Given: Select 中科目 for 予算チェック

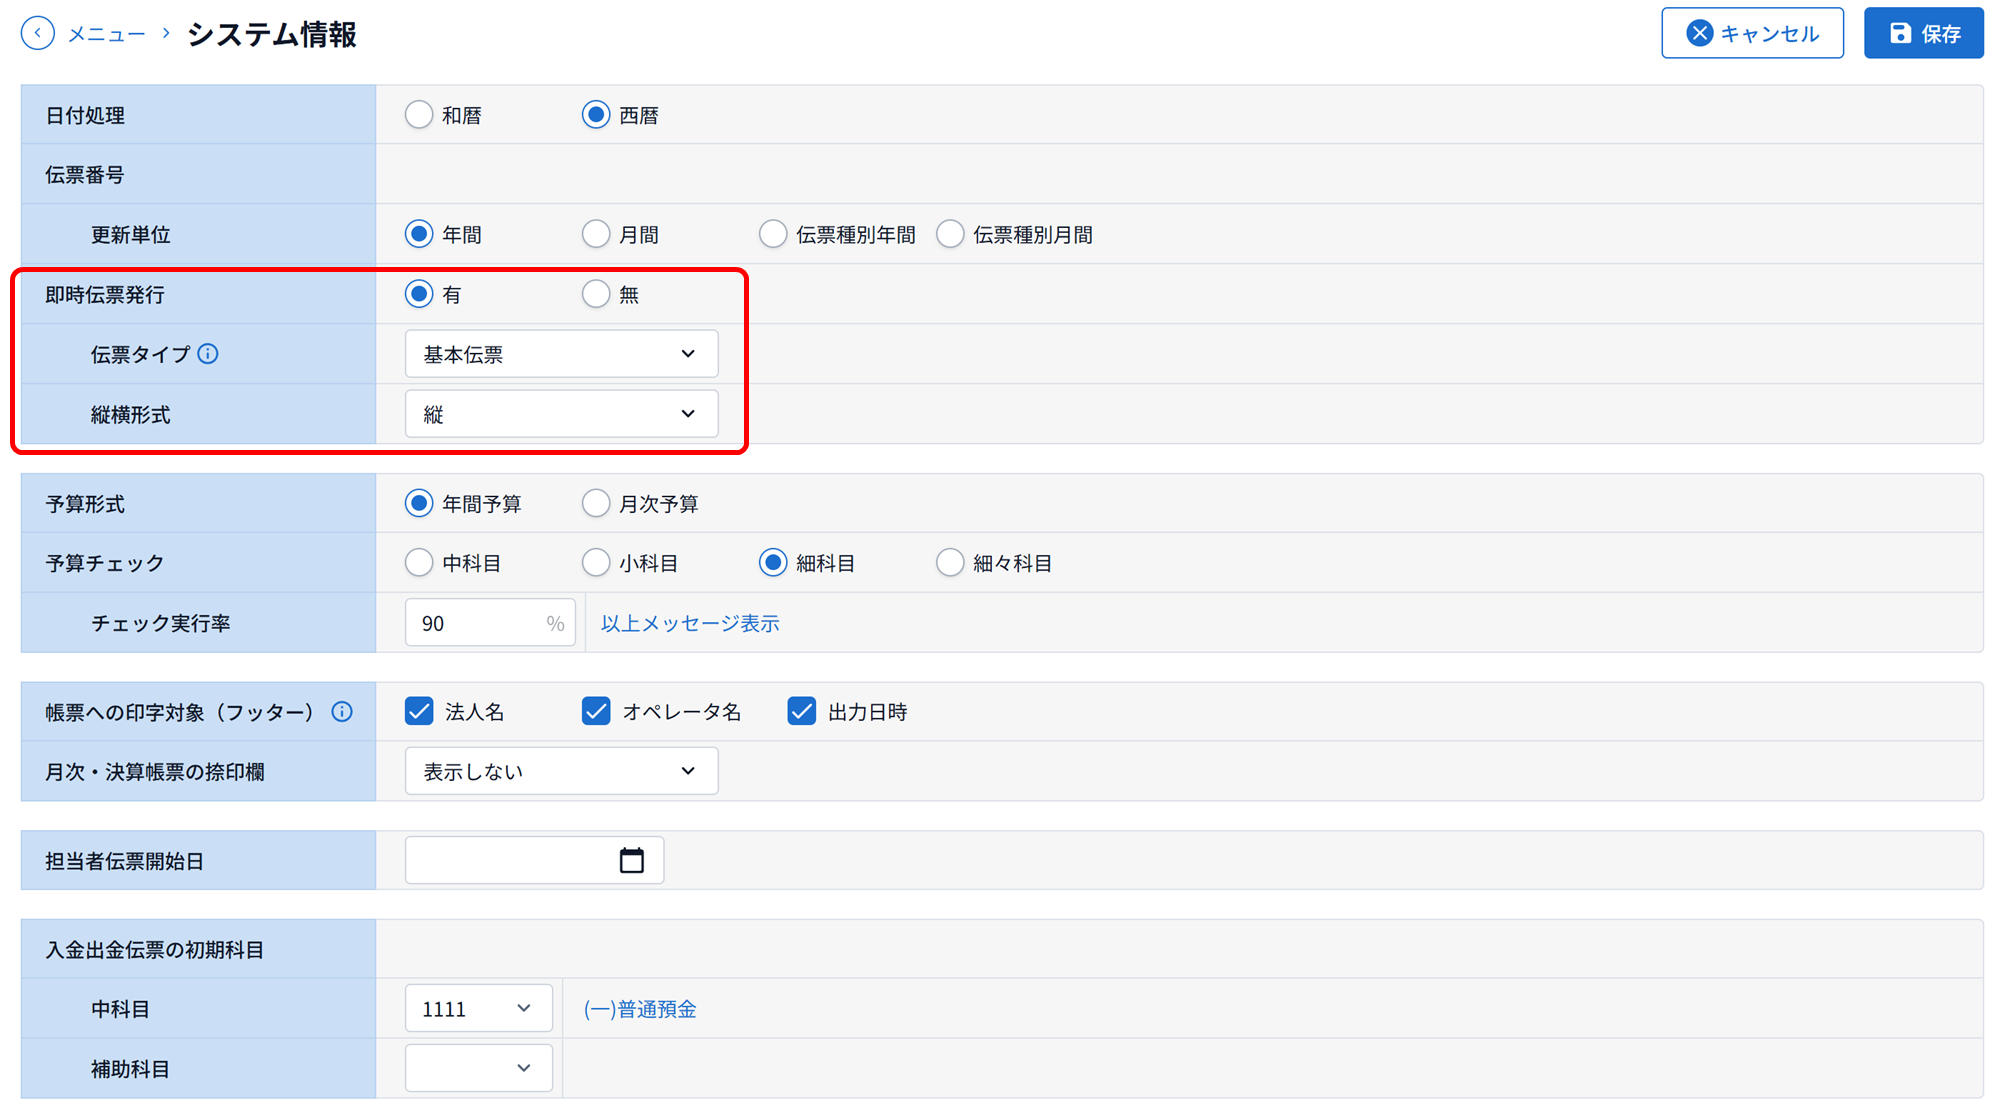Looking at the screenshot, I should (x=419, y=563).
